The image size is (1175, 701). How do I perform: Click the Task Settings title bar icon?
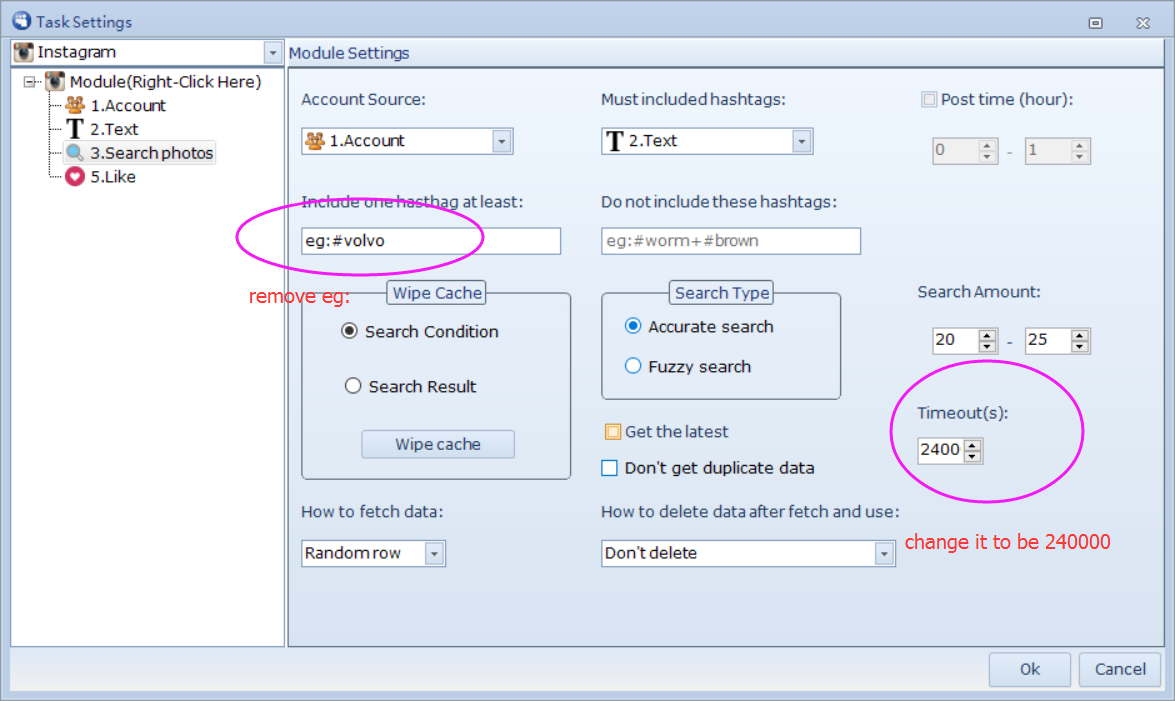pos(20,21)
